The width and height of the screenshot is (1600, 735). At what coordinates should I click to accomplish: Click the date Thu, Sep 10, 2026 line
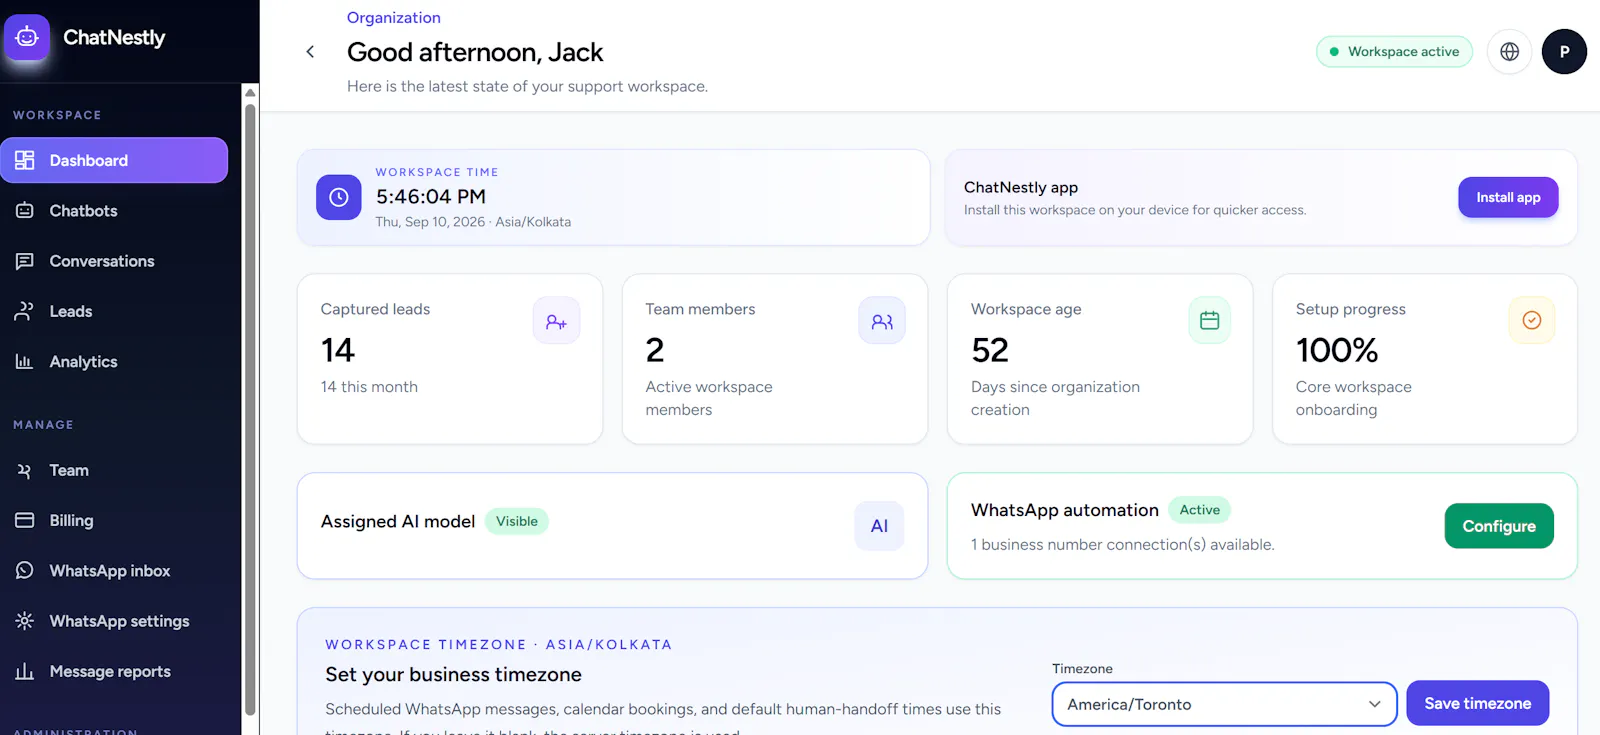pyautogui.click(x=473, y=222)
